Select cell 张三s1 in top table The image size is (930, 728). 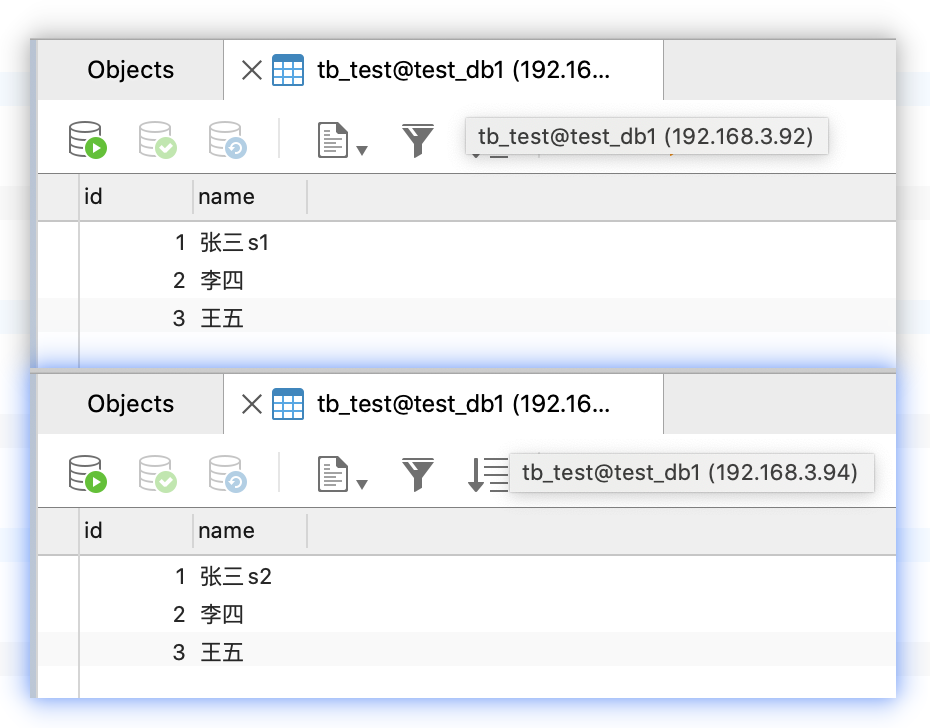point(236,243)
